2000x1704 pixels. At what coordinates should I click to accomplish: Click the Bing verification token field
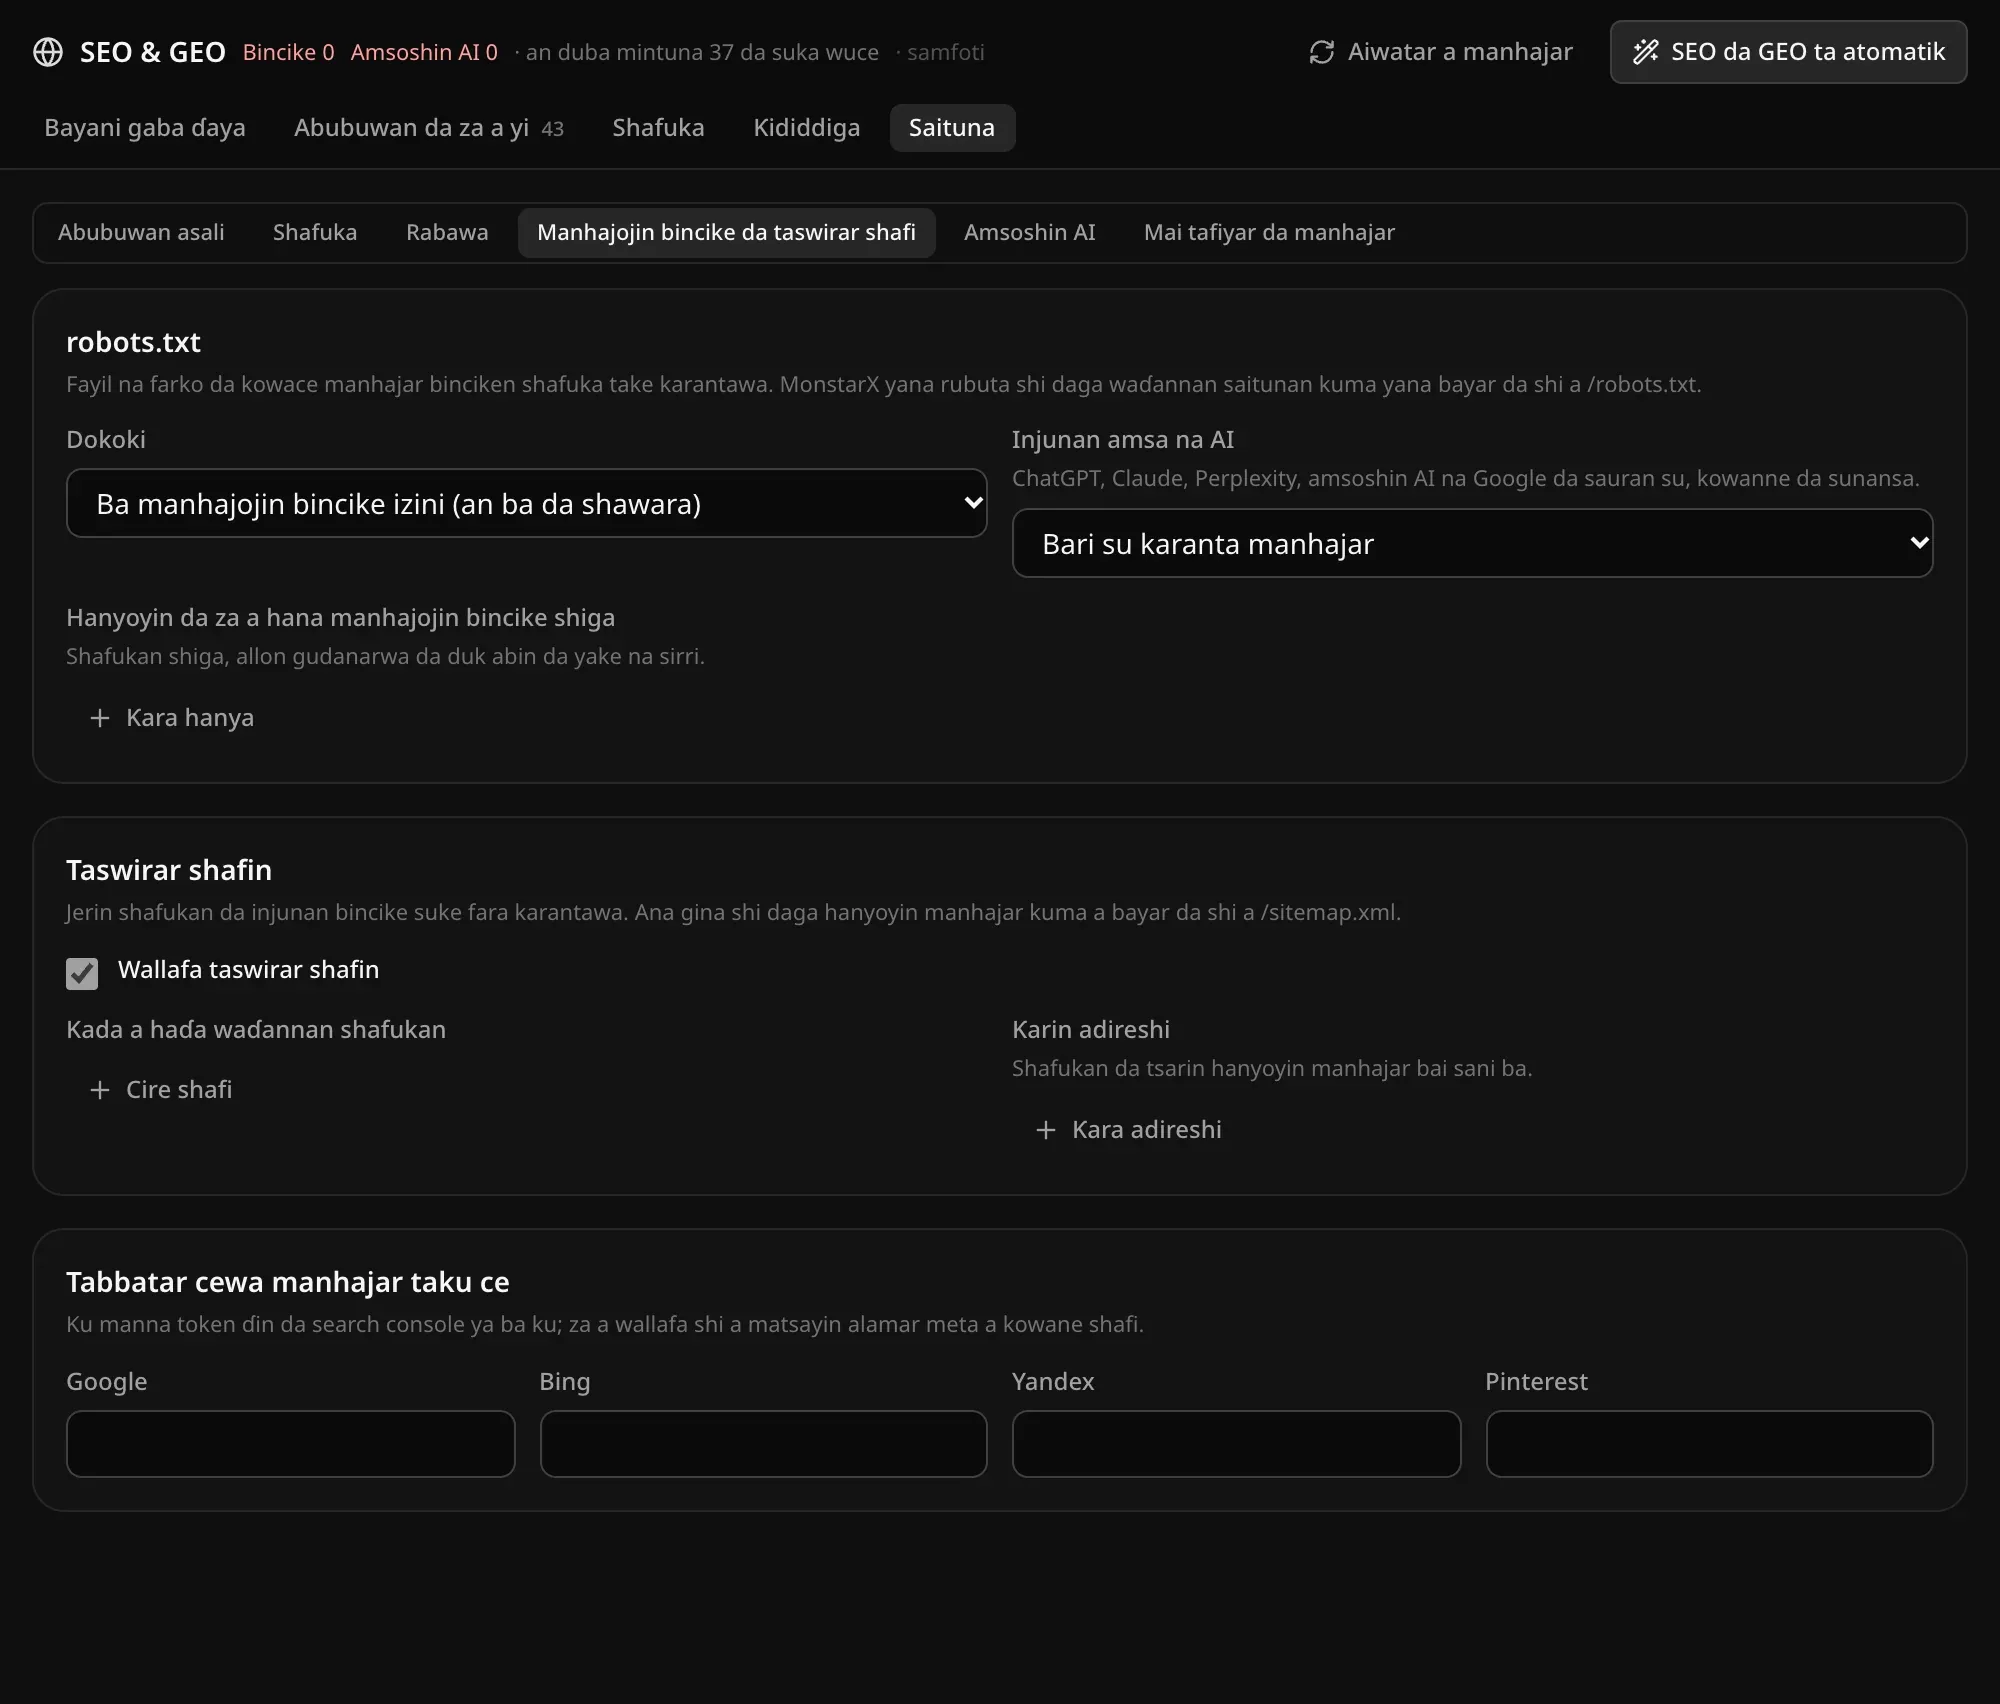[763, 1444]
